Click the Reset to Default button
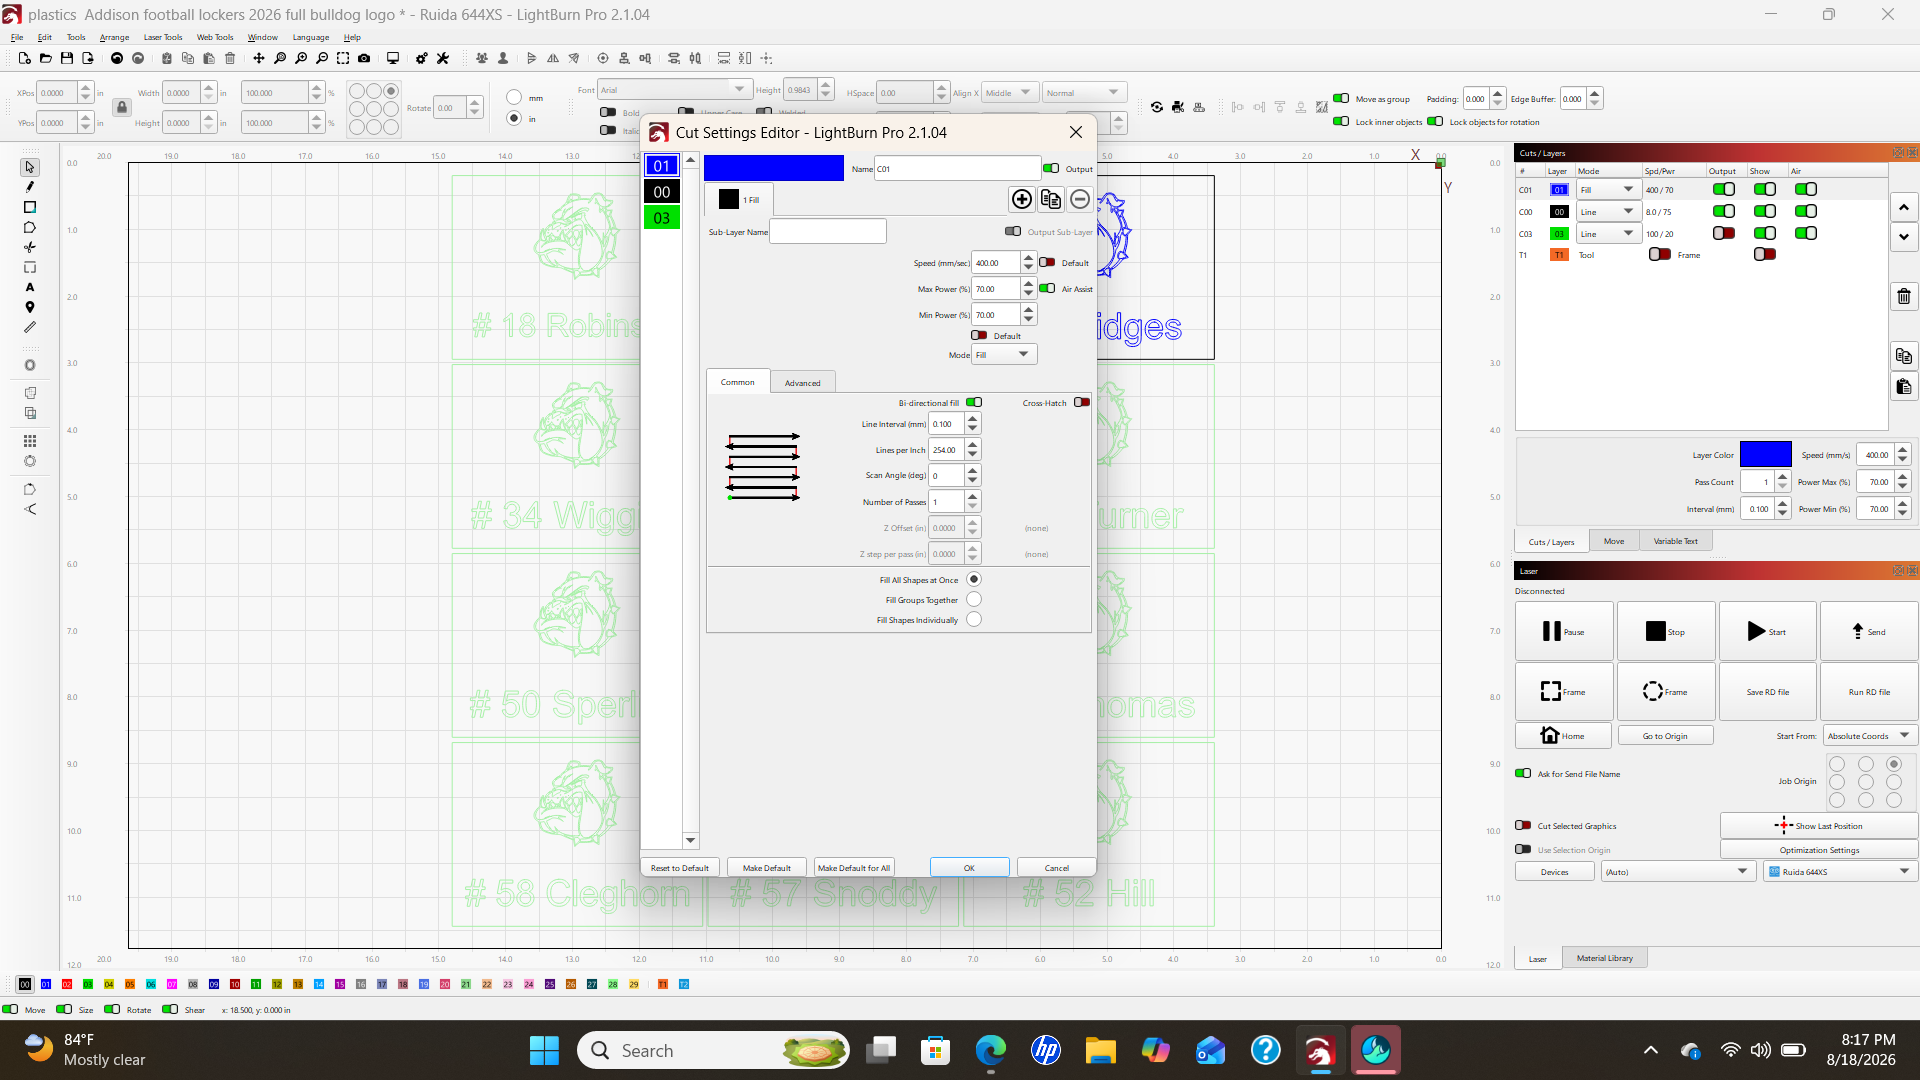The image size is (1920, 1080). click(680, 867)
